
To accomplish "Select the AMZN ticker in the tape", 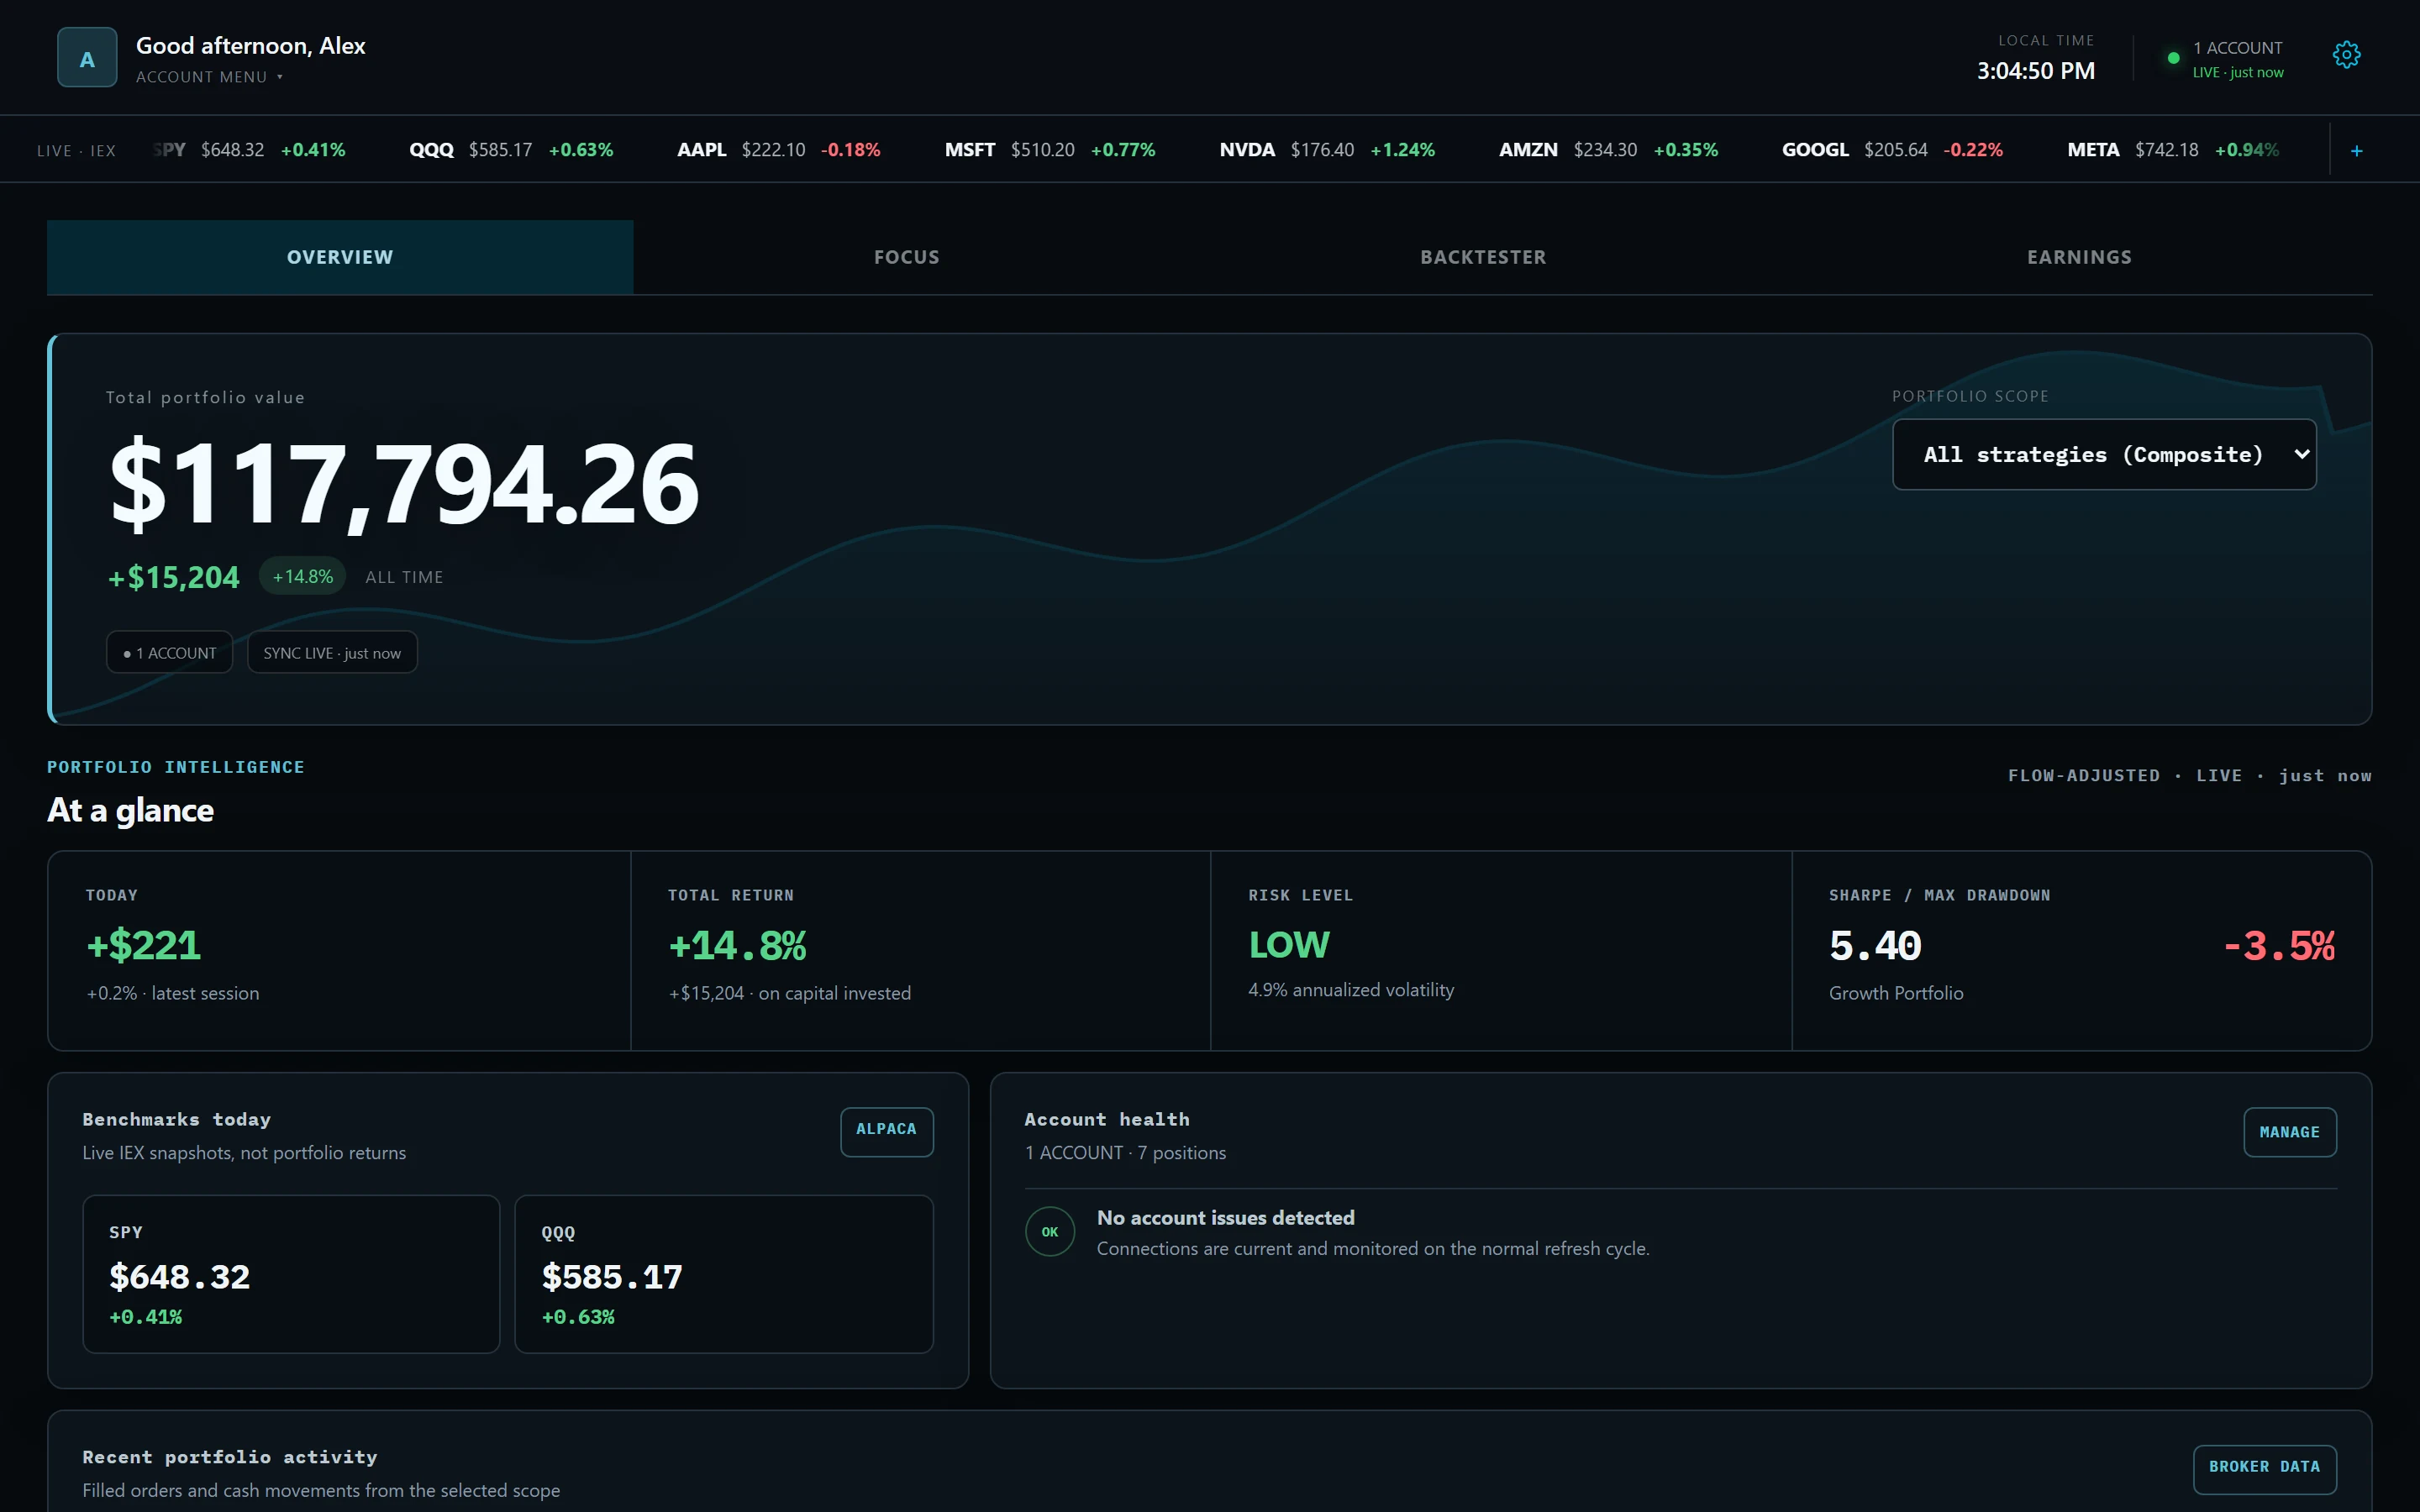I will pyautogui.click(x=1608, y=150).
